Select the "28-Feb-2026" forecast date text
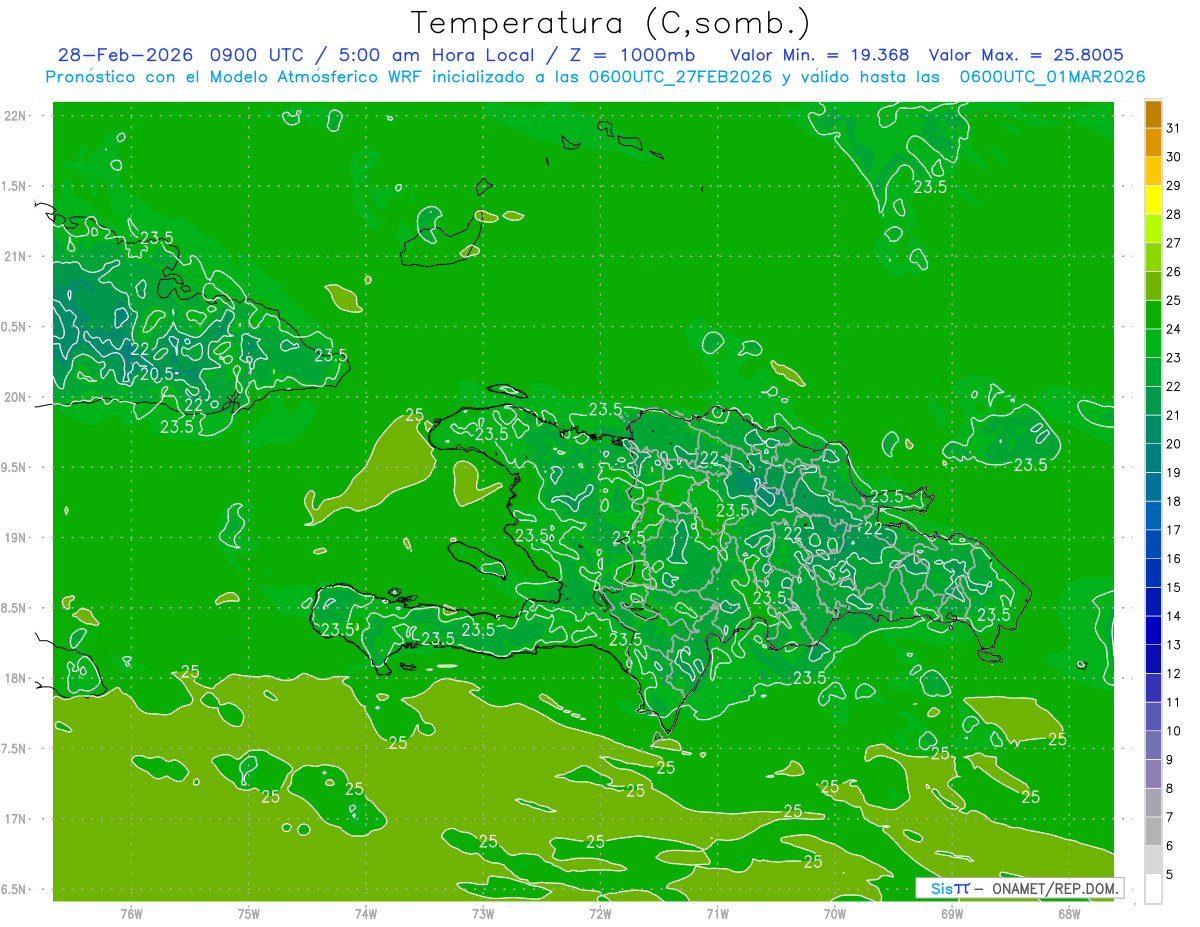Image resolution: width=1200 pixels, height=927 pixels. point(125,55)
